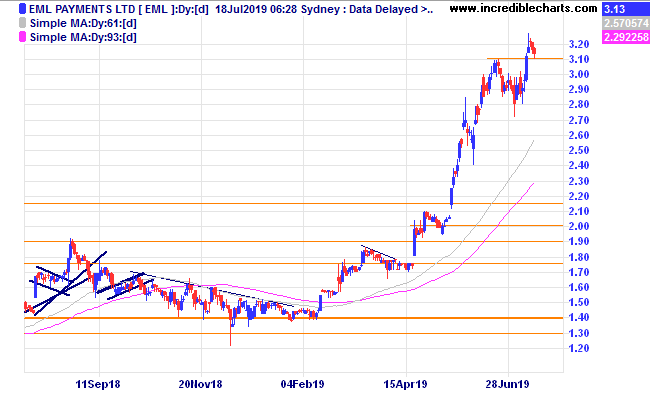Click the 20Nov18 date axis label
Viewport: 651px width, 395px height.
(x=201, y=384)
